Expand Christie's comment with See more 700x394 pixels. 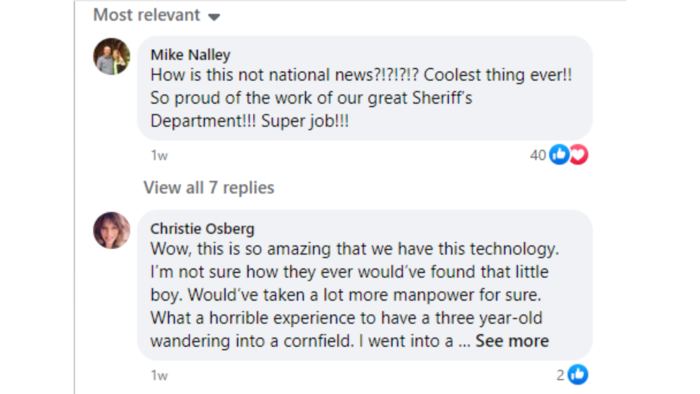[x=512, y=341]
